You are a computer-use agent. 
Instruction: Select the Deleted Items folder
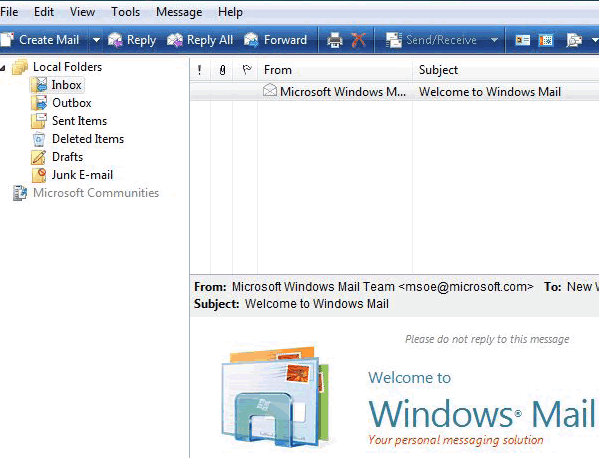click(88, 139)
